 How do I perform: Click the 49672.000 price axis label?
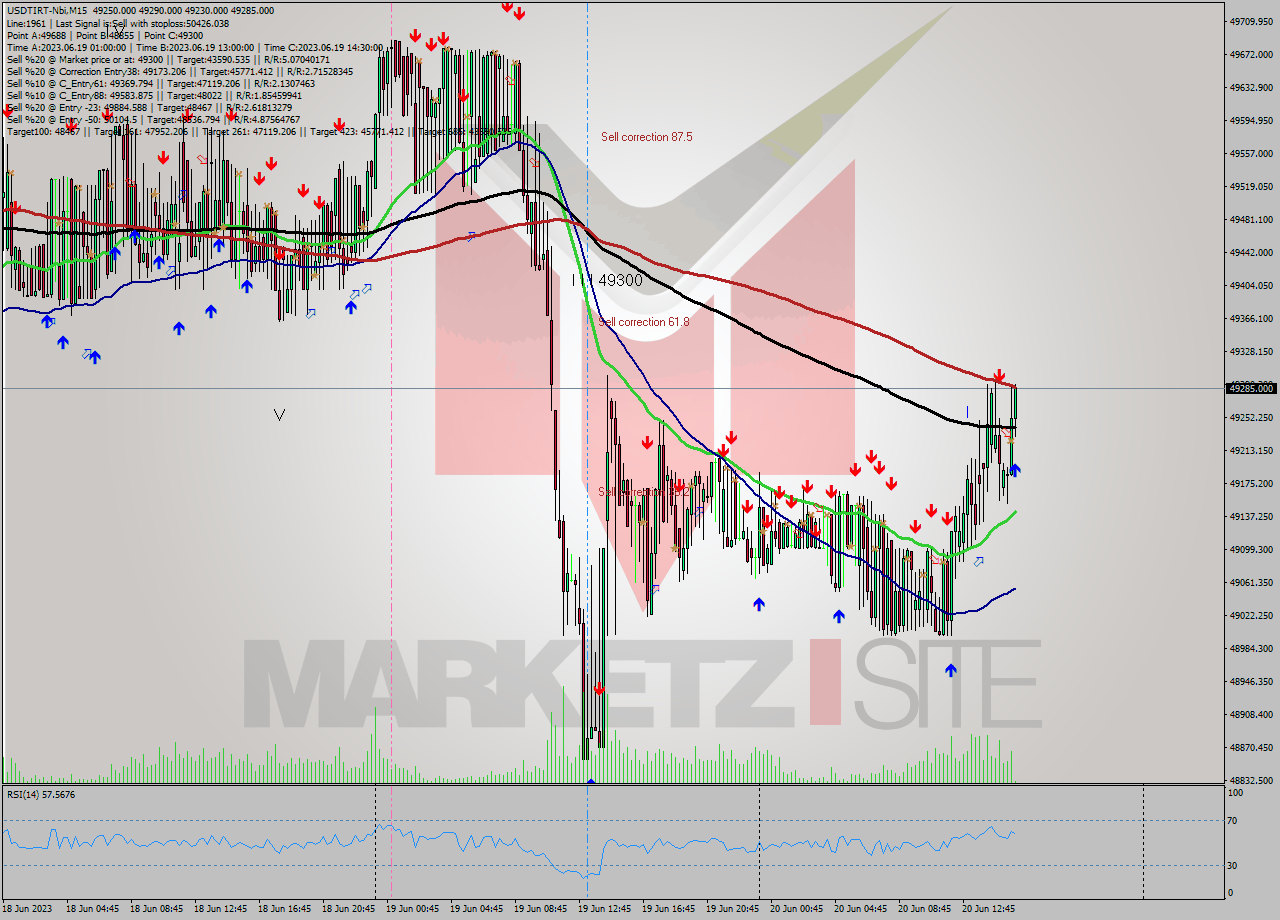pos(1249,54)
